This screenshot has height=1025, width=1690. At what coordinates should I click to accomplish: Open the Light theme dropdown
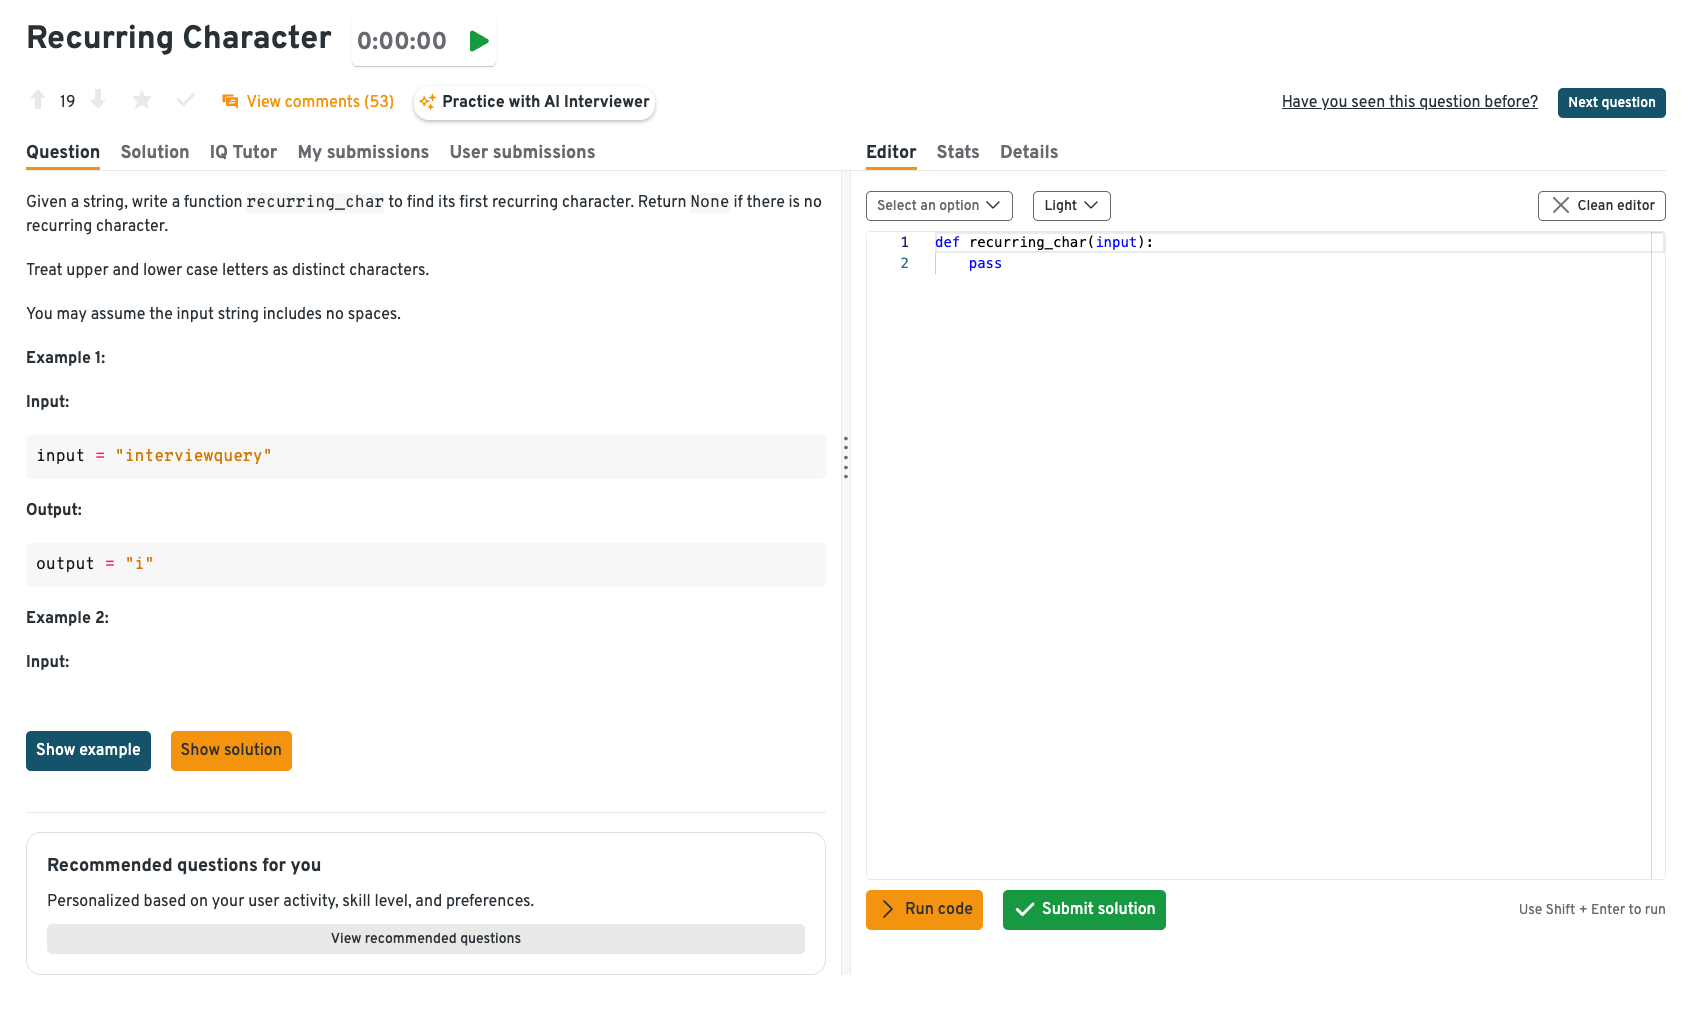tap(1071, 206)
